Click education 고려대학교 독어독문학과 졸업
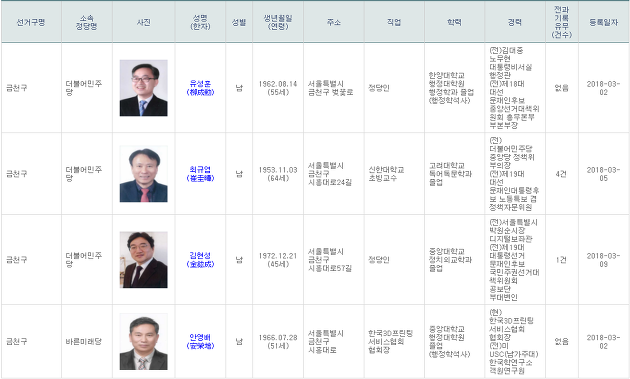 [x=450, y=174]
